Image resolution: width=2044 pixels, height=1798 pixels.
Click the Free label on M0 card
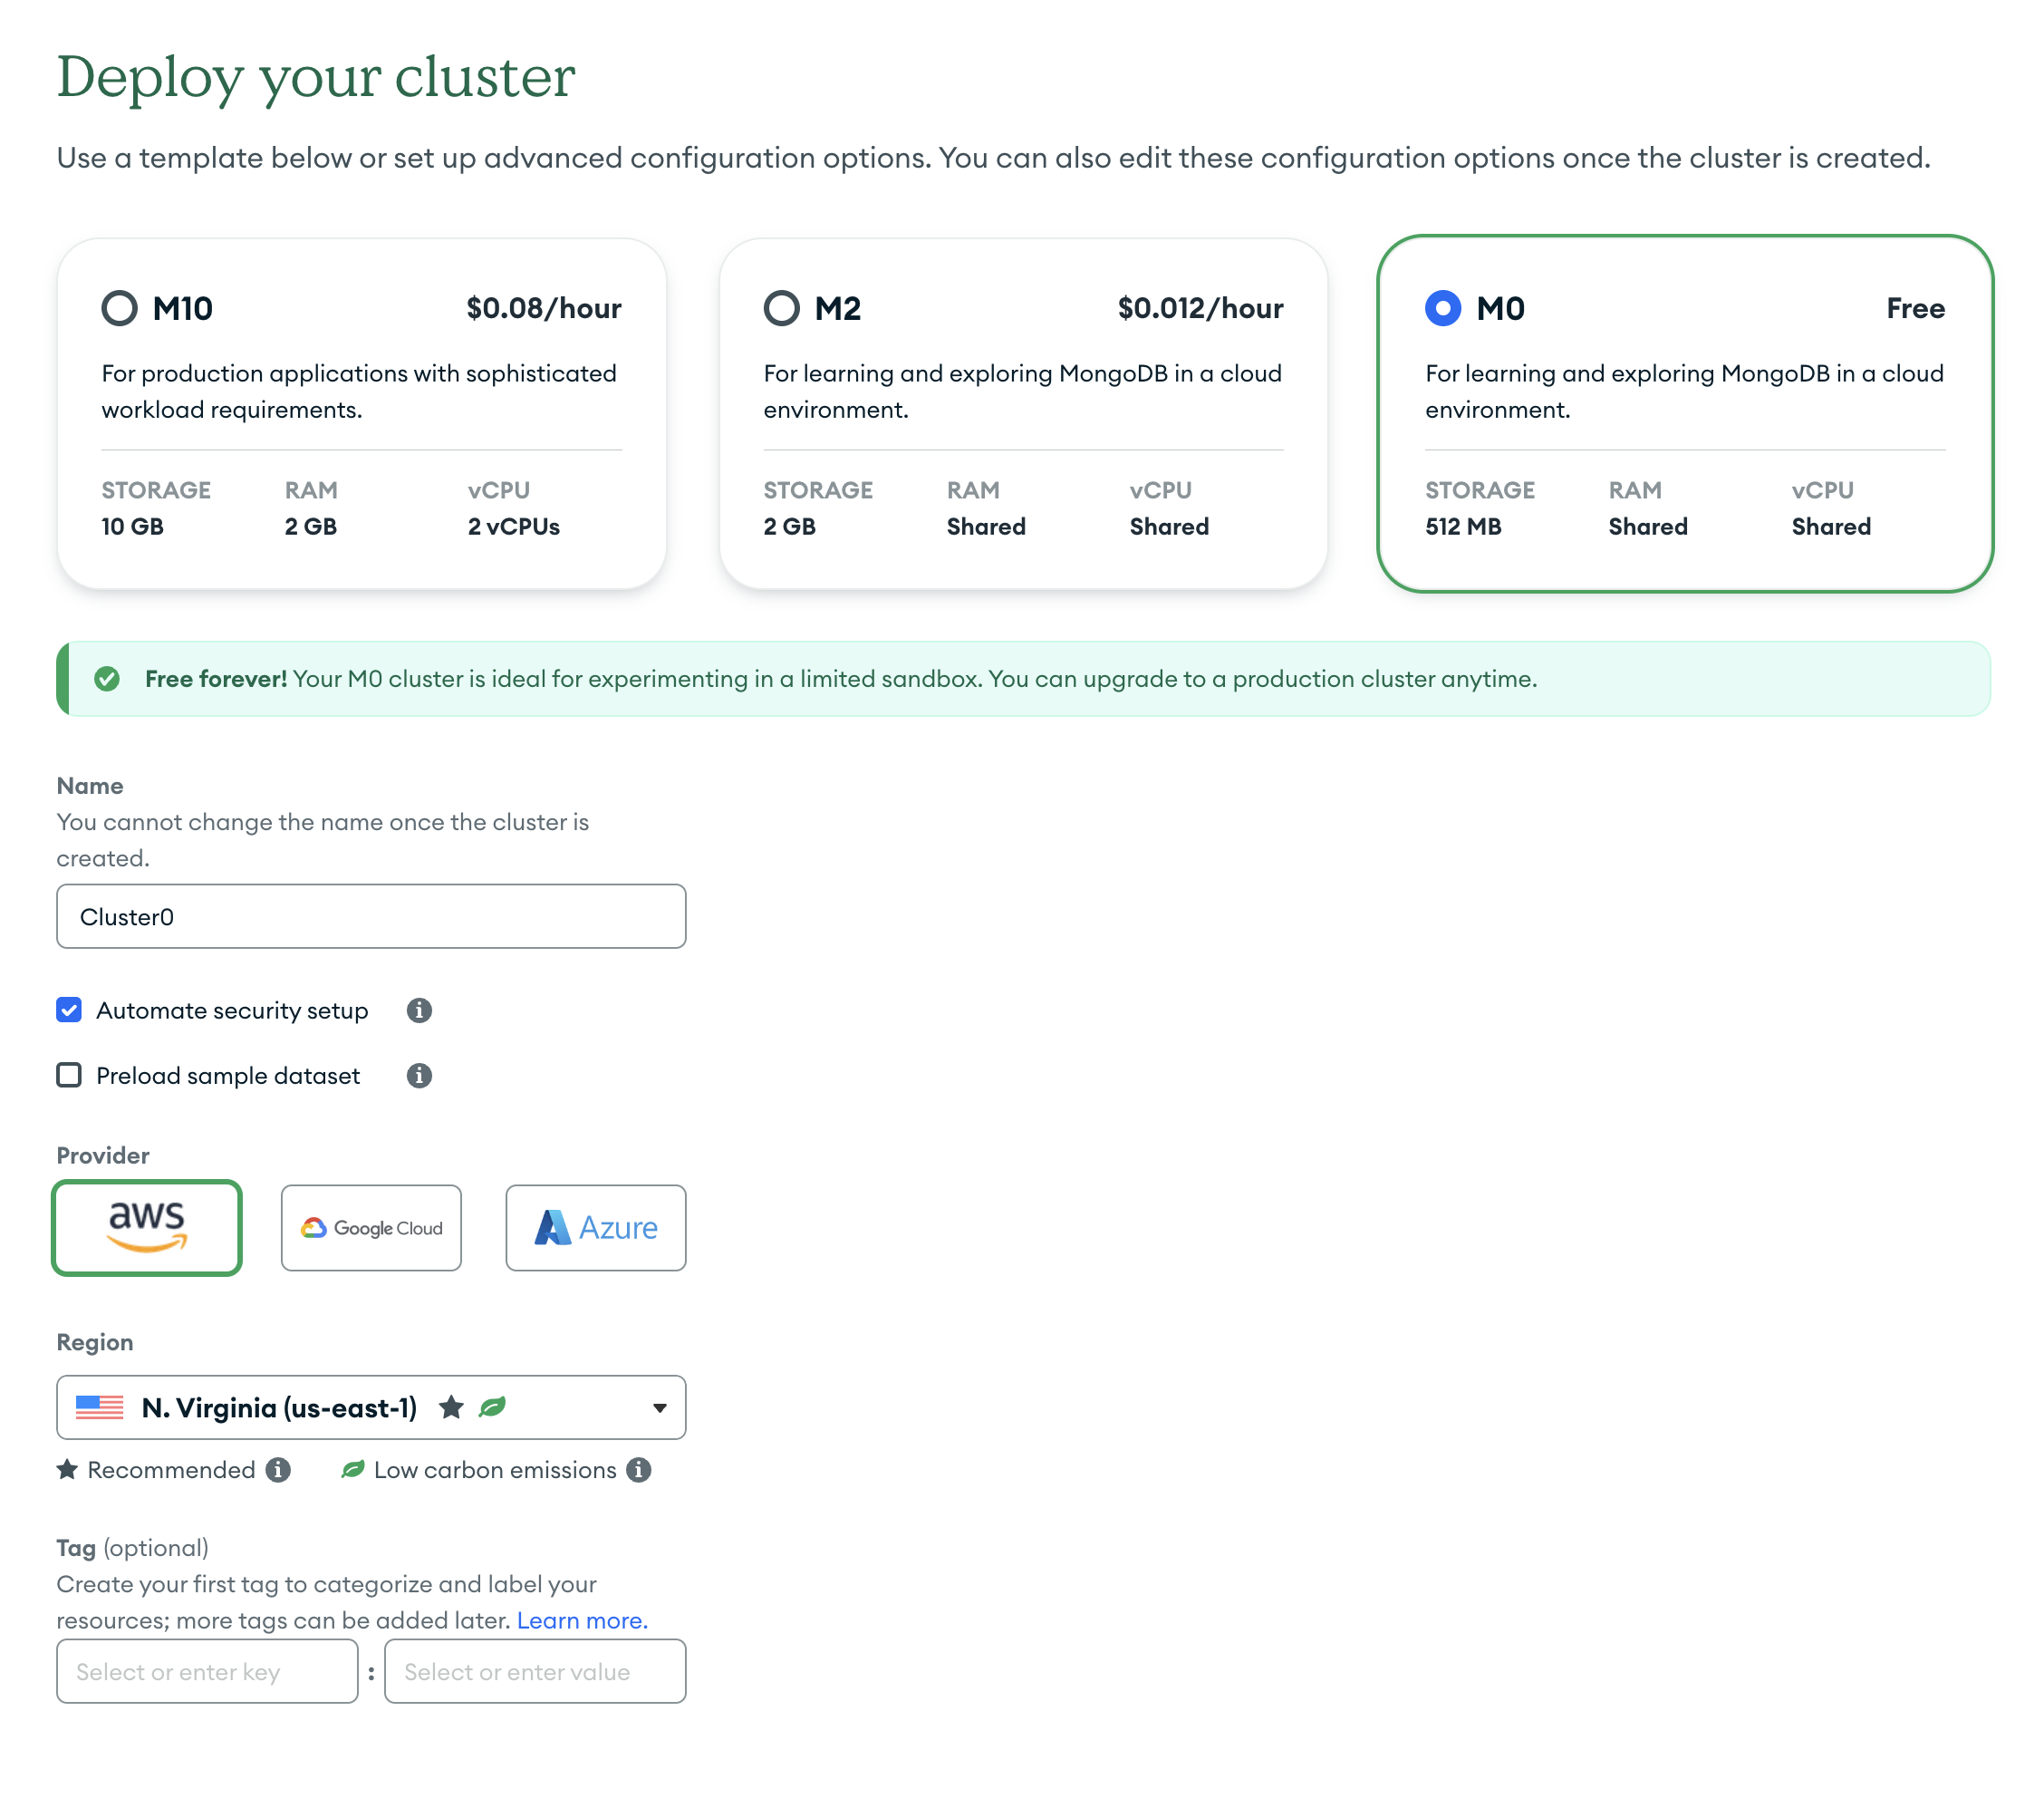point(1916,308)
